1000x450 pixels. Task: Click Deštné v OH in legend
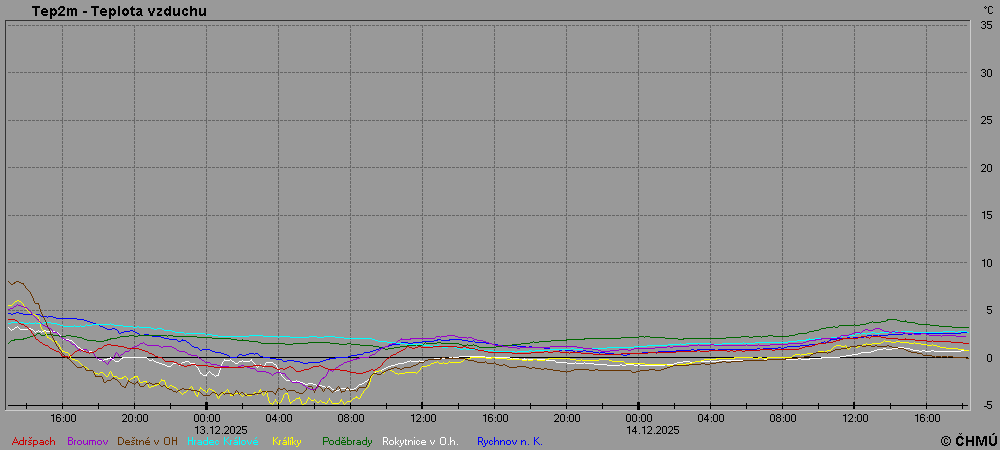pyautogui.click(x=147, y=441)
